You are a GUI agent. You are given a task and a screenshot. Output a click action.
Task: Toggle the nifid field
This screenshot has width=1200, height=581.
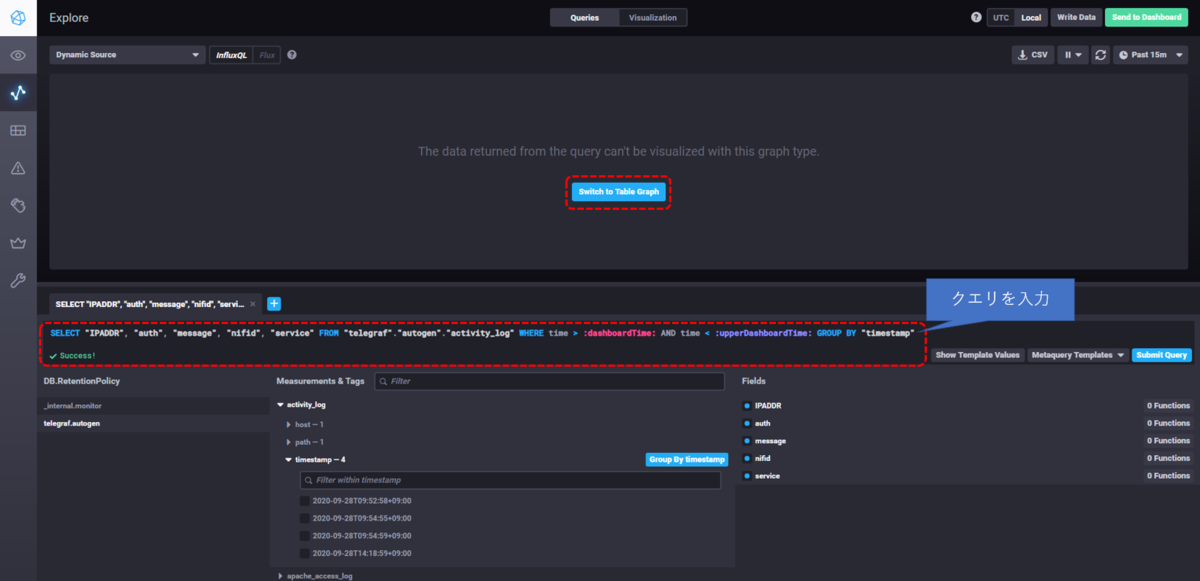(762, 458)
